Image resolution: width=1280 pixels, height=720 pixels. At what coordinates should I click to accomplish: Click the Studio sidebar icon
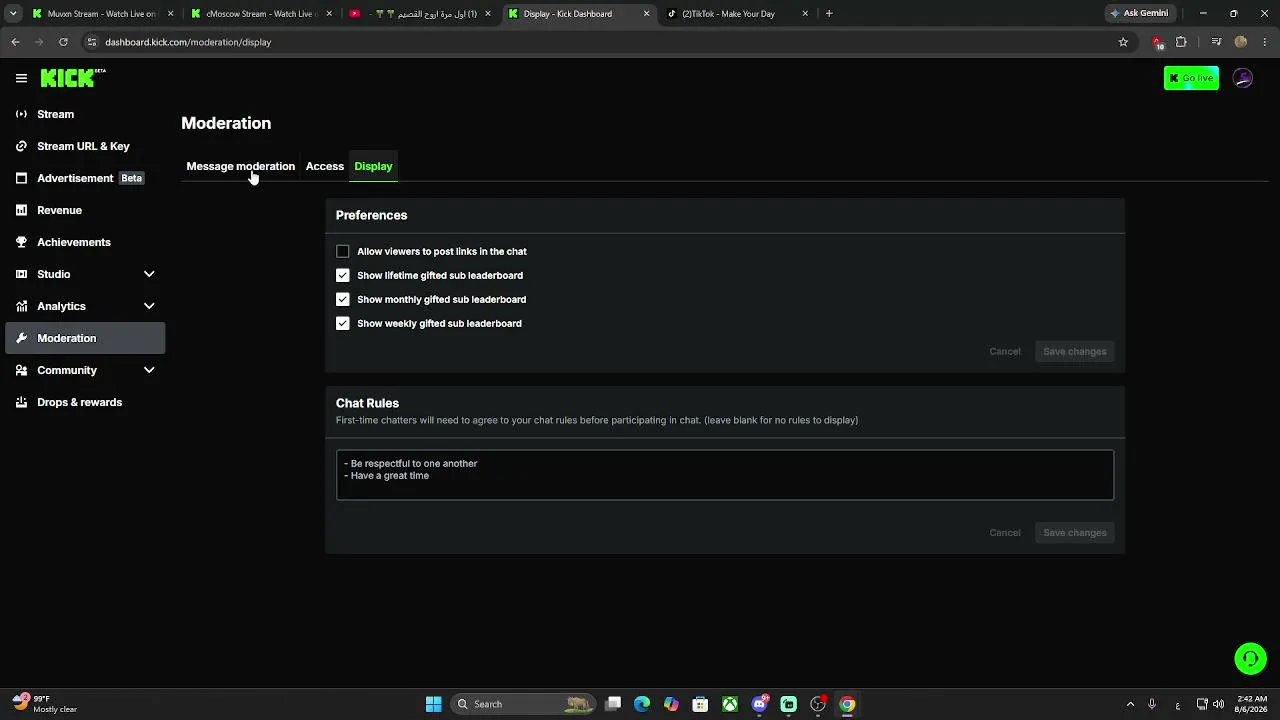(21, 274)
